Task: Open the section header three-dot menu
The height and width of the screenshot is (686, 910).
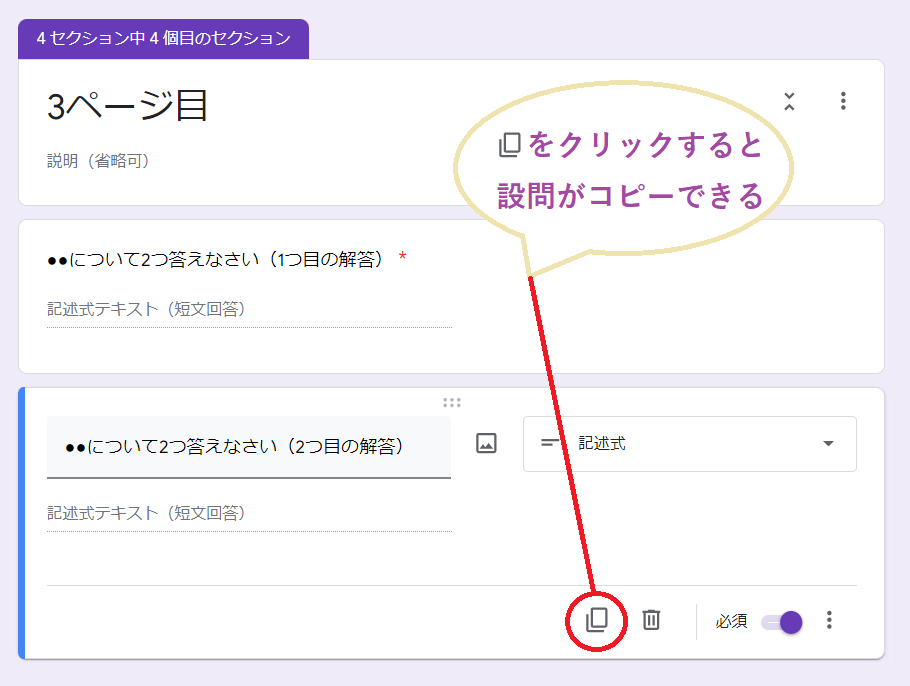Action: pyautogui.click(x=843, y=101)
